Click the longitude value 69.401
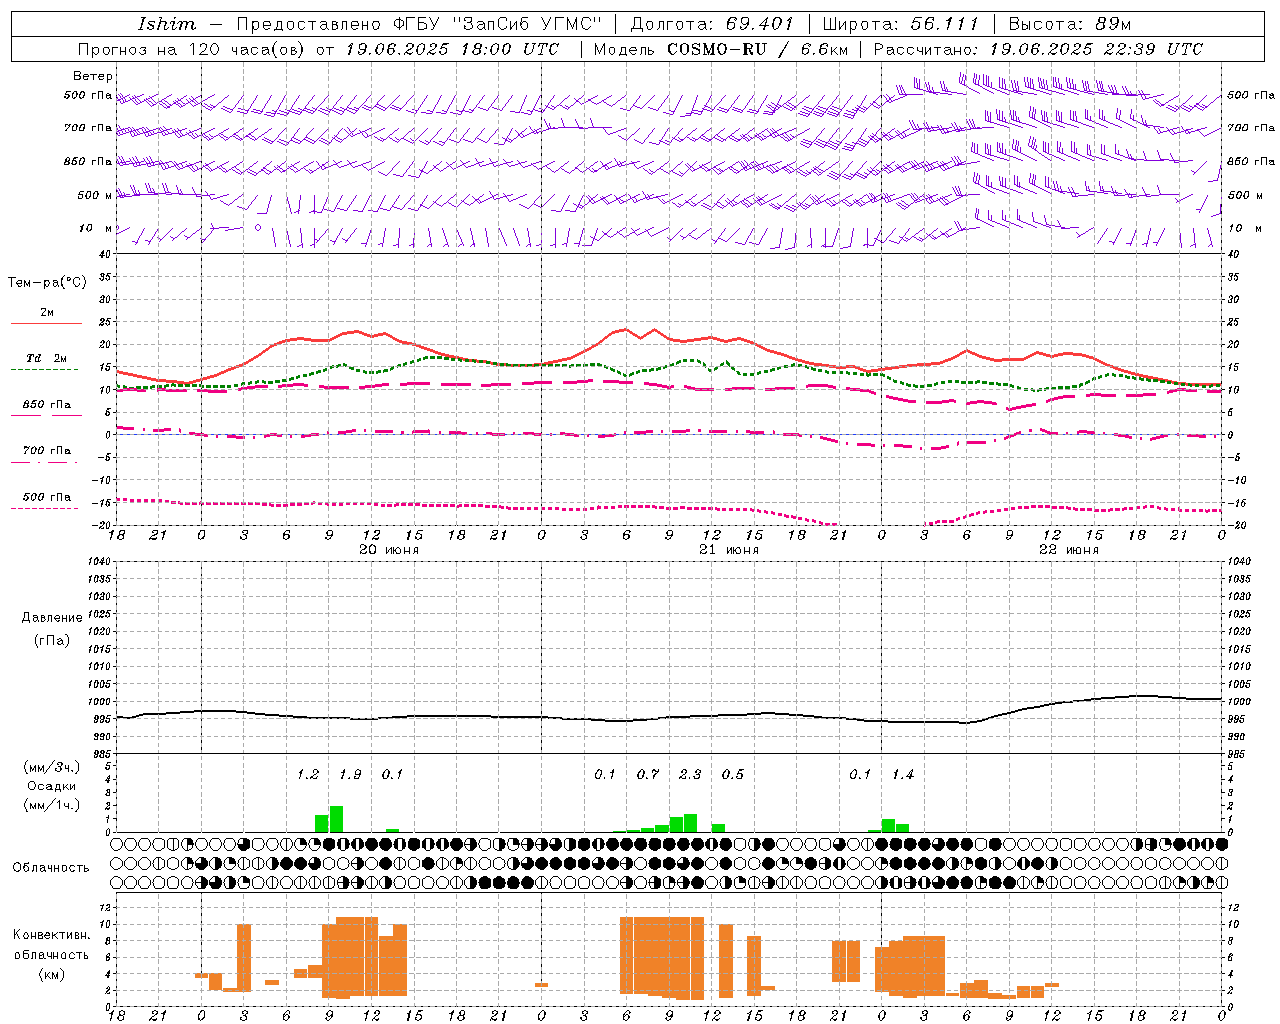 pos(759,24)
